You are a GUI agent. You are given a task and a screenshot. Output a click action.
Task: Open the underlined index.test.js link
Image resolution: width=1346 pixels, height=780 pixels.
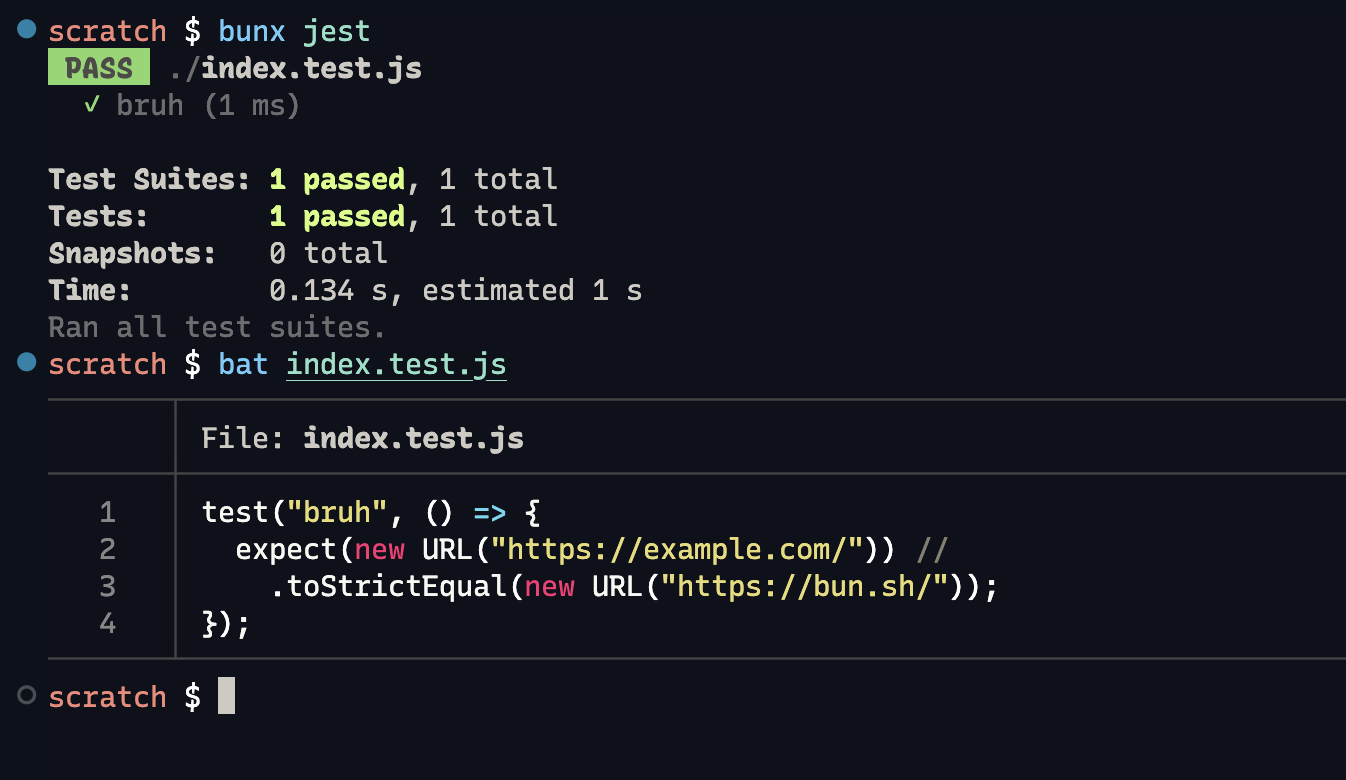point(396,363)
